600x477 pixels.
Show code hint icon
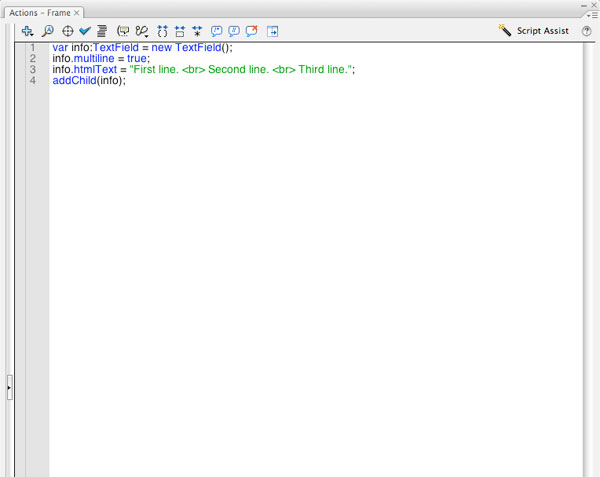(x=123, y=31)
